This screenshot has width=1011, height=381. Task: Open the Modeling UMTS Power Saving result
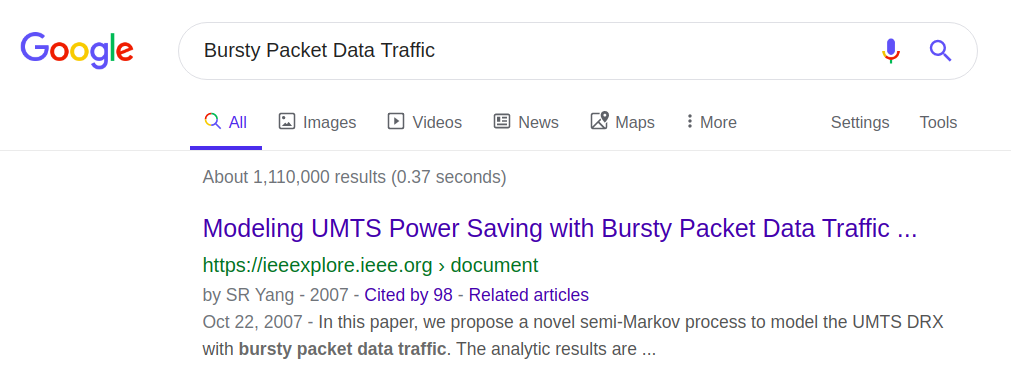coord(560,228)
